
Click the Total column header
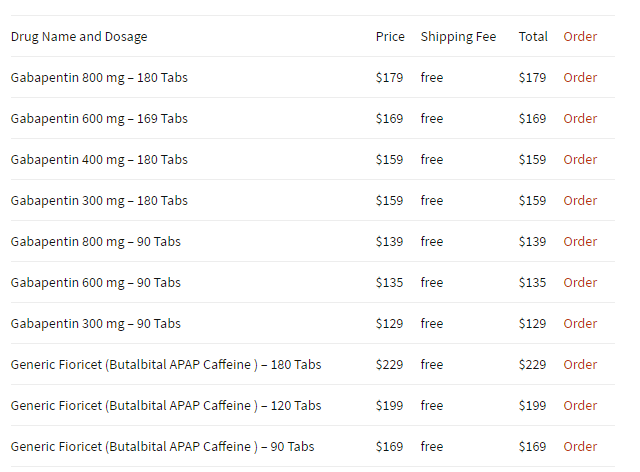(533, 36)
